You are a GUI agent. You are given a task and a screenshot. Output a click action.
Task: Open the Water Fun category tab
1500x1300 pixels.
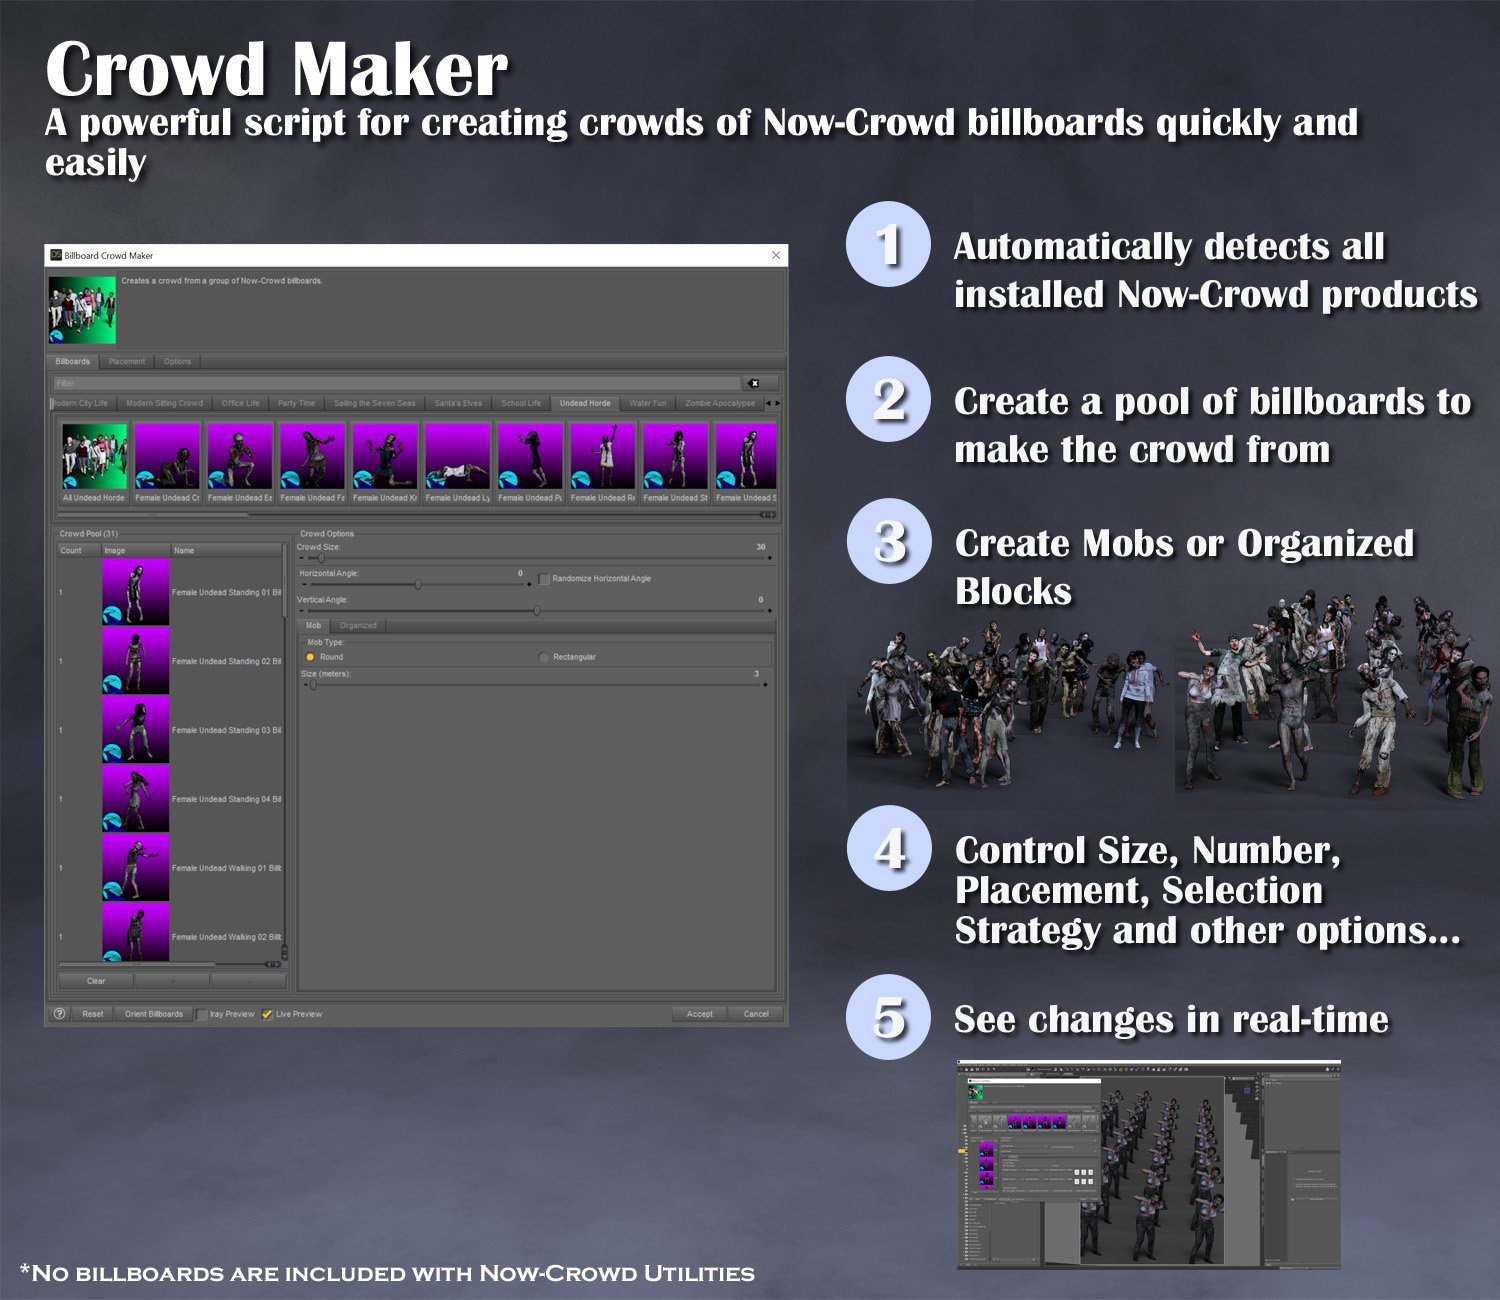pyautogui.click(x=648, y=403)
